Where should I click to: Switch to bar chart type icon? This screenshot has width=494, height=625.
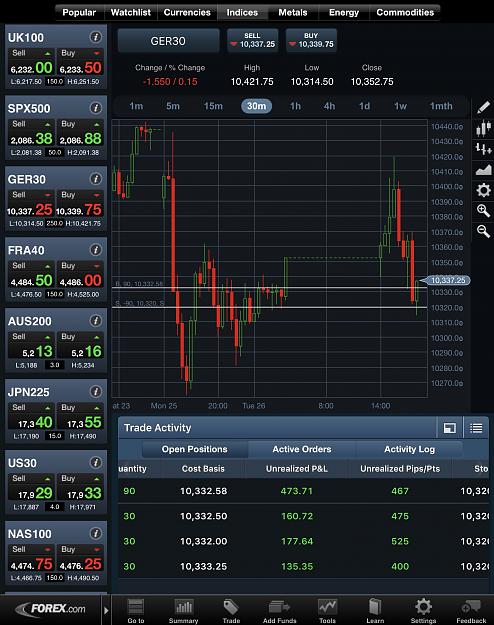pos(483,149)
